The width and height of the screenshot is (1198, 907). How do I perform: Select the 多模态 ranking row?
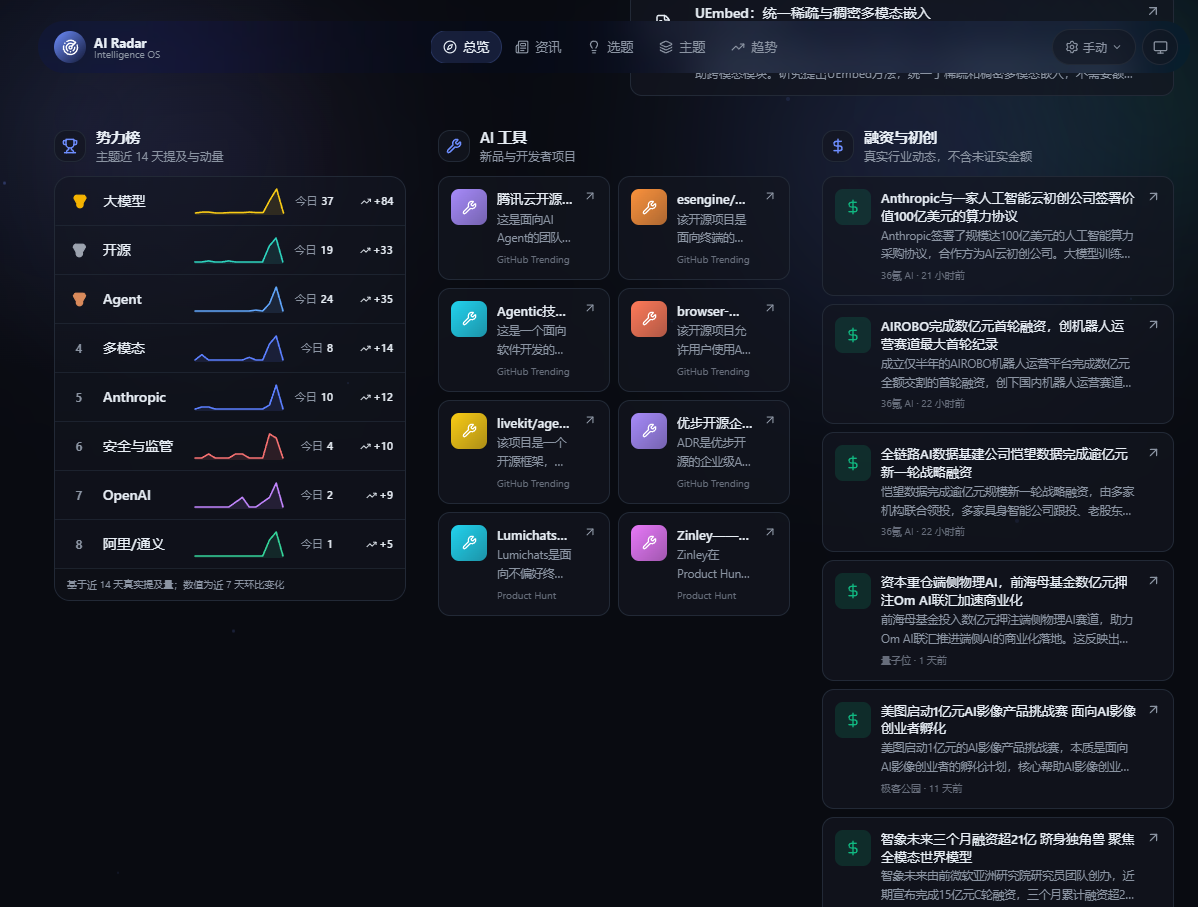pos(230,348)
